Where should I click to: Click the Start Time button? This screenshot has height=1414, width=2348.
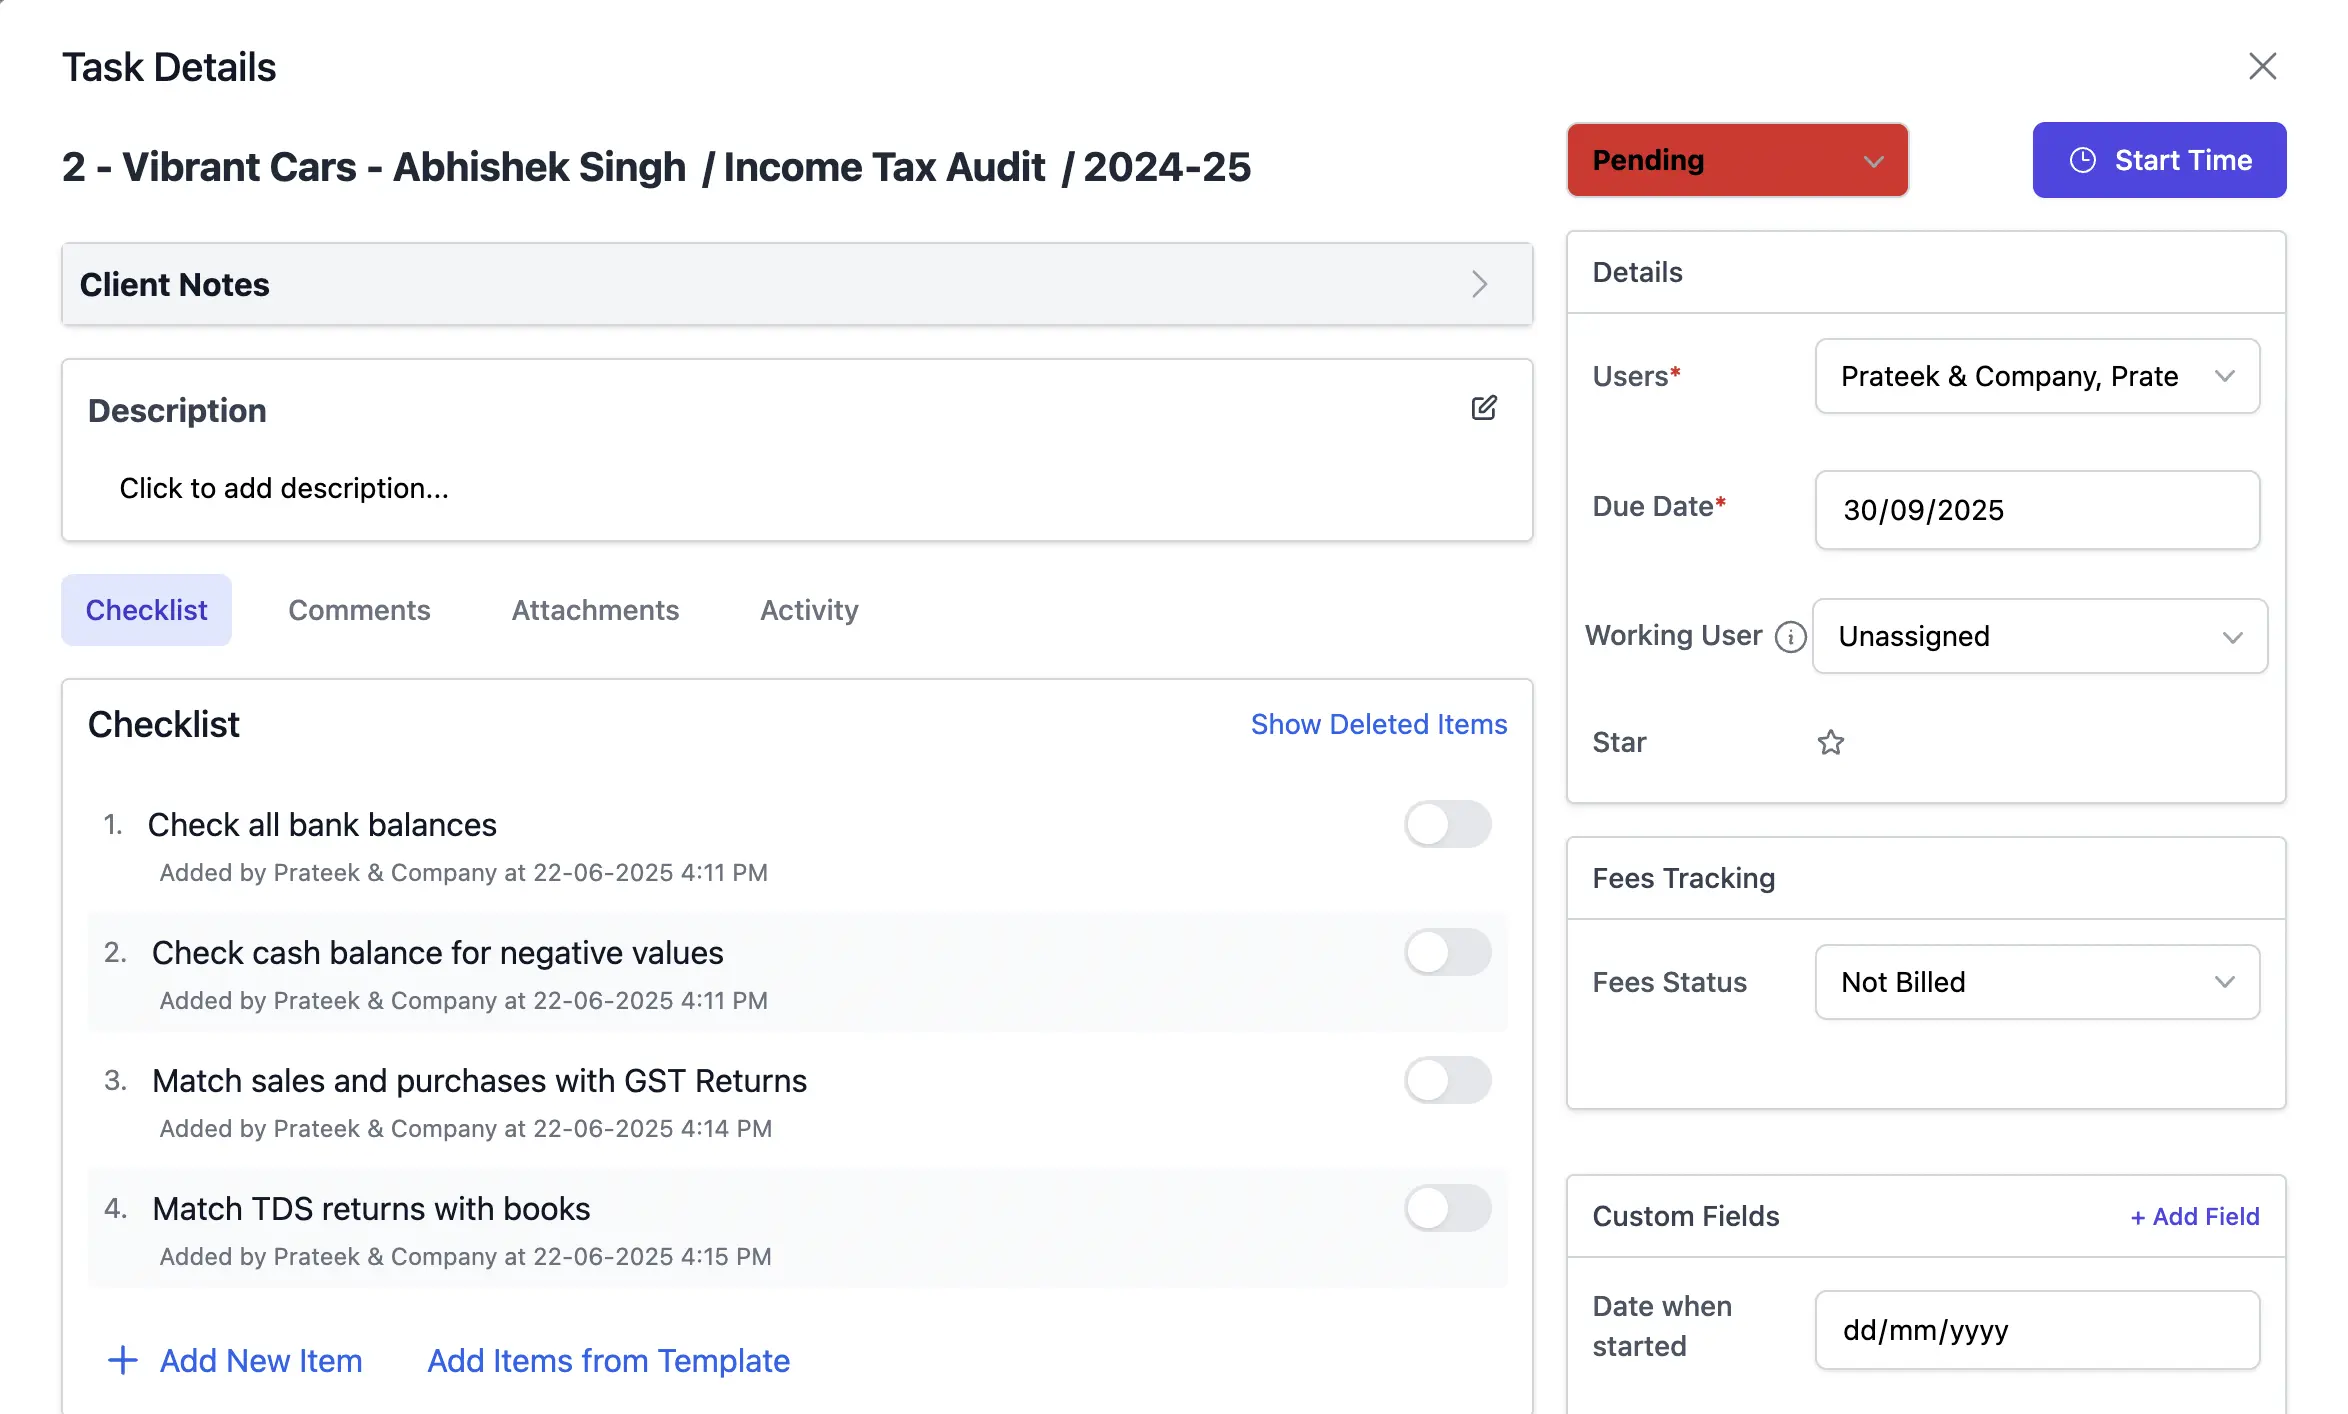[2159, 160]
